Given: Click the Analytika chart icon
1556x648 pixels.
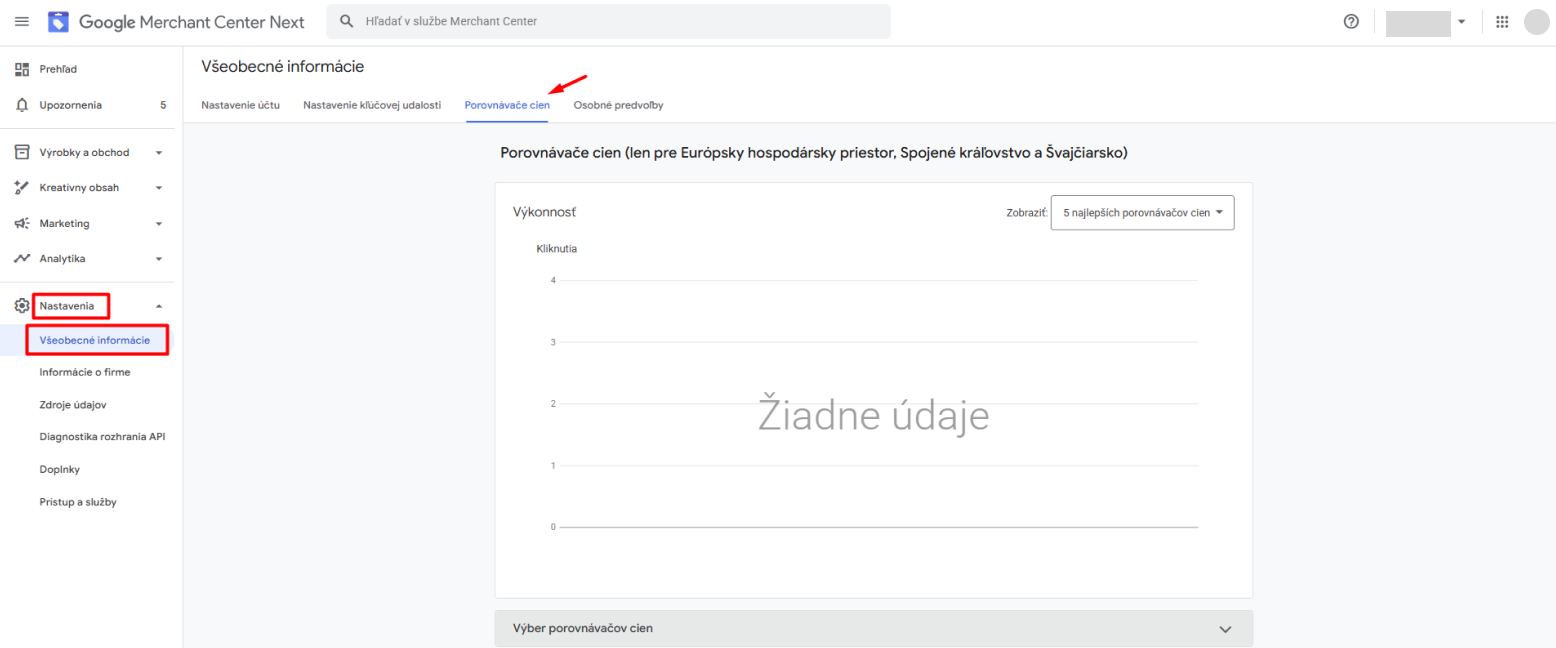Looking at the screenshot, I should pyautogui.click(x=22, y=259).
